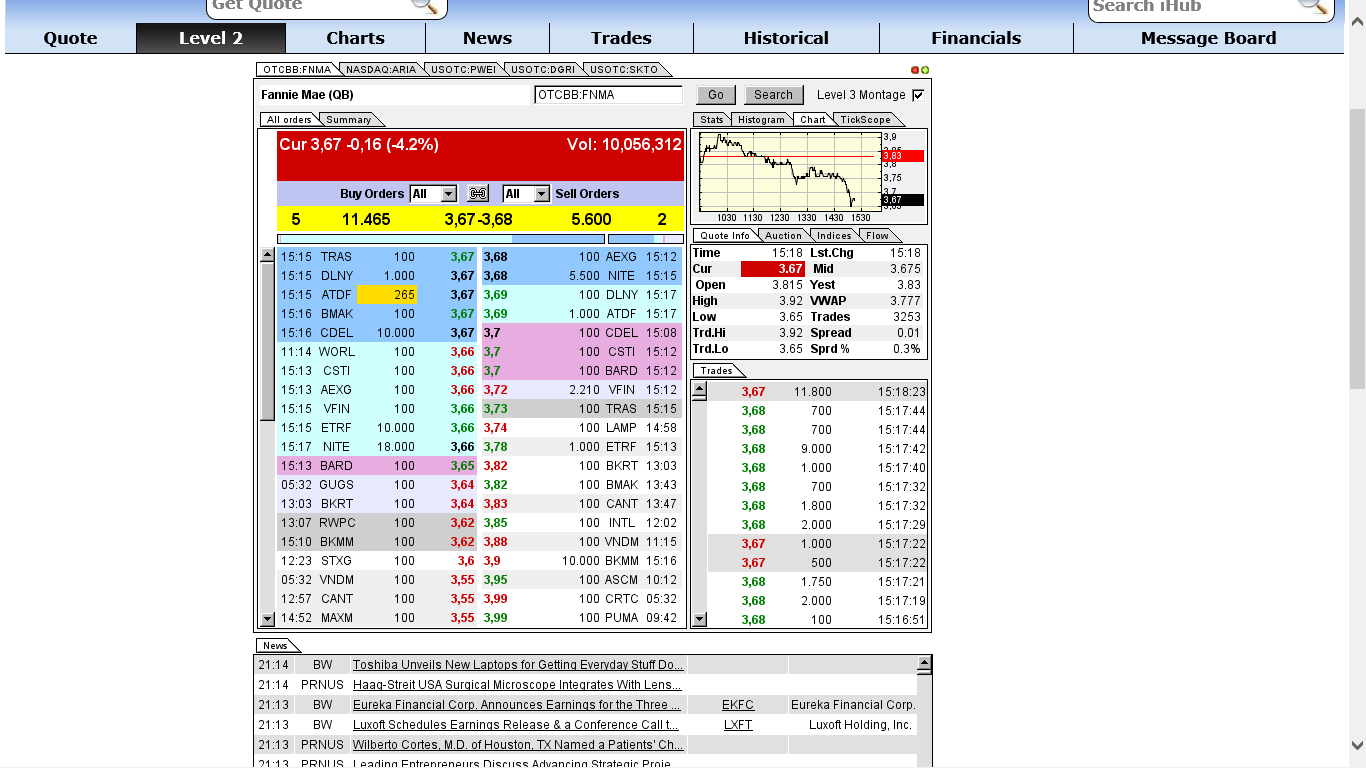
Task: Click the order book scroll-up arrow
Action: click(x=267, y=255)
